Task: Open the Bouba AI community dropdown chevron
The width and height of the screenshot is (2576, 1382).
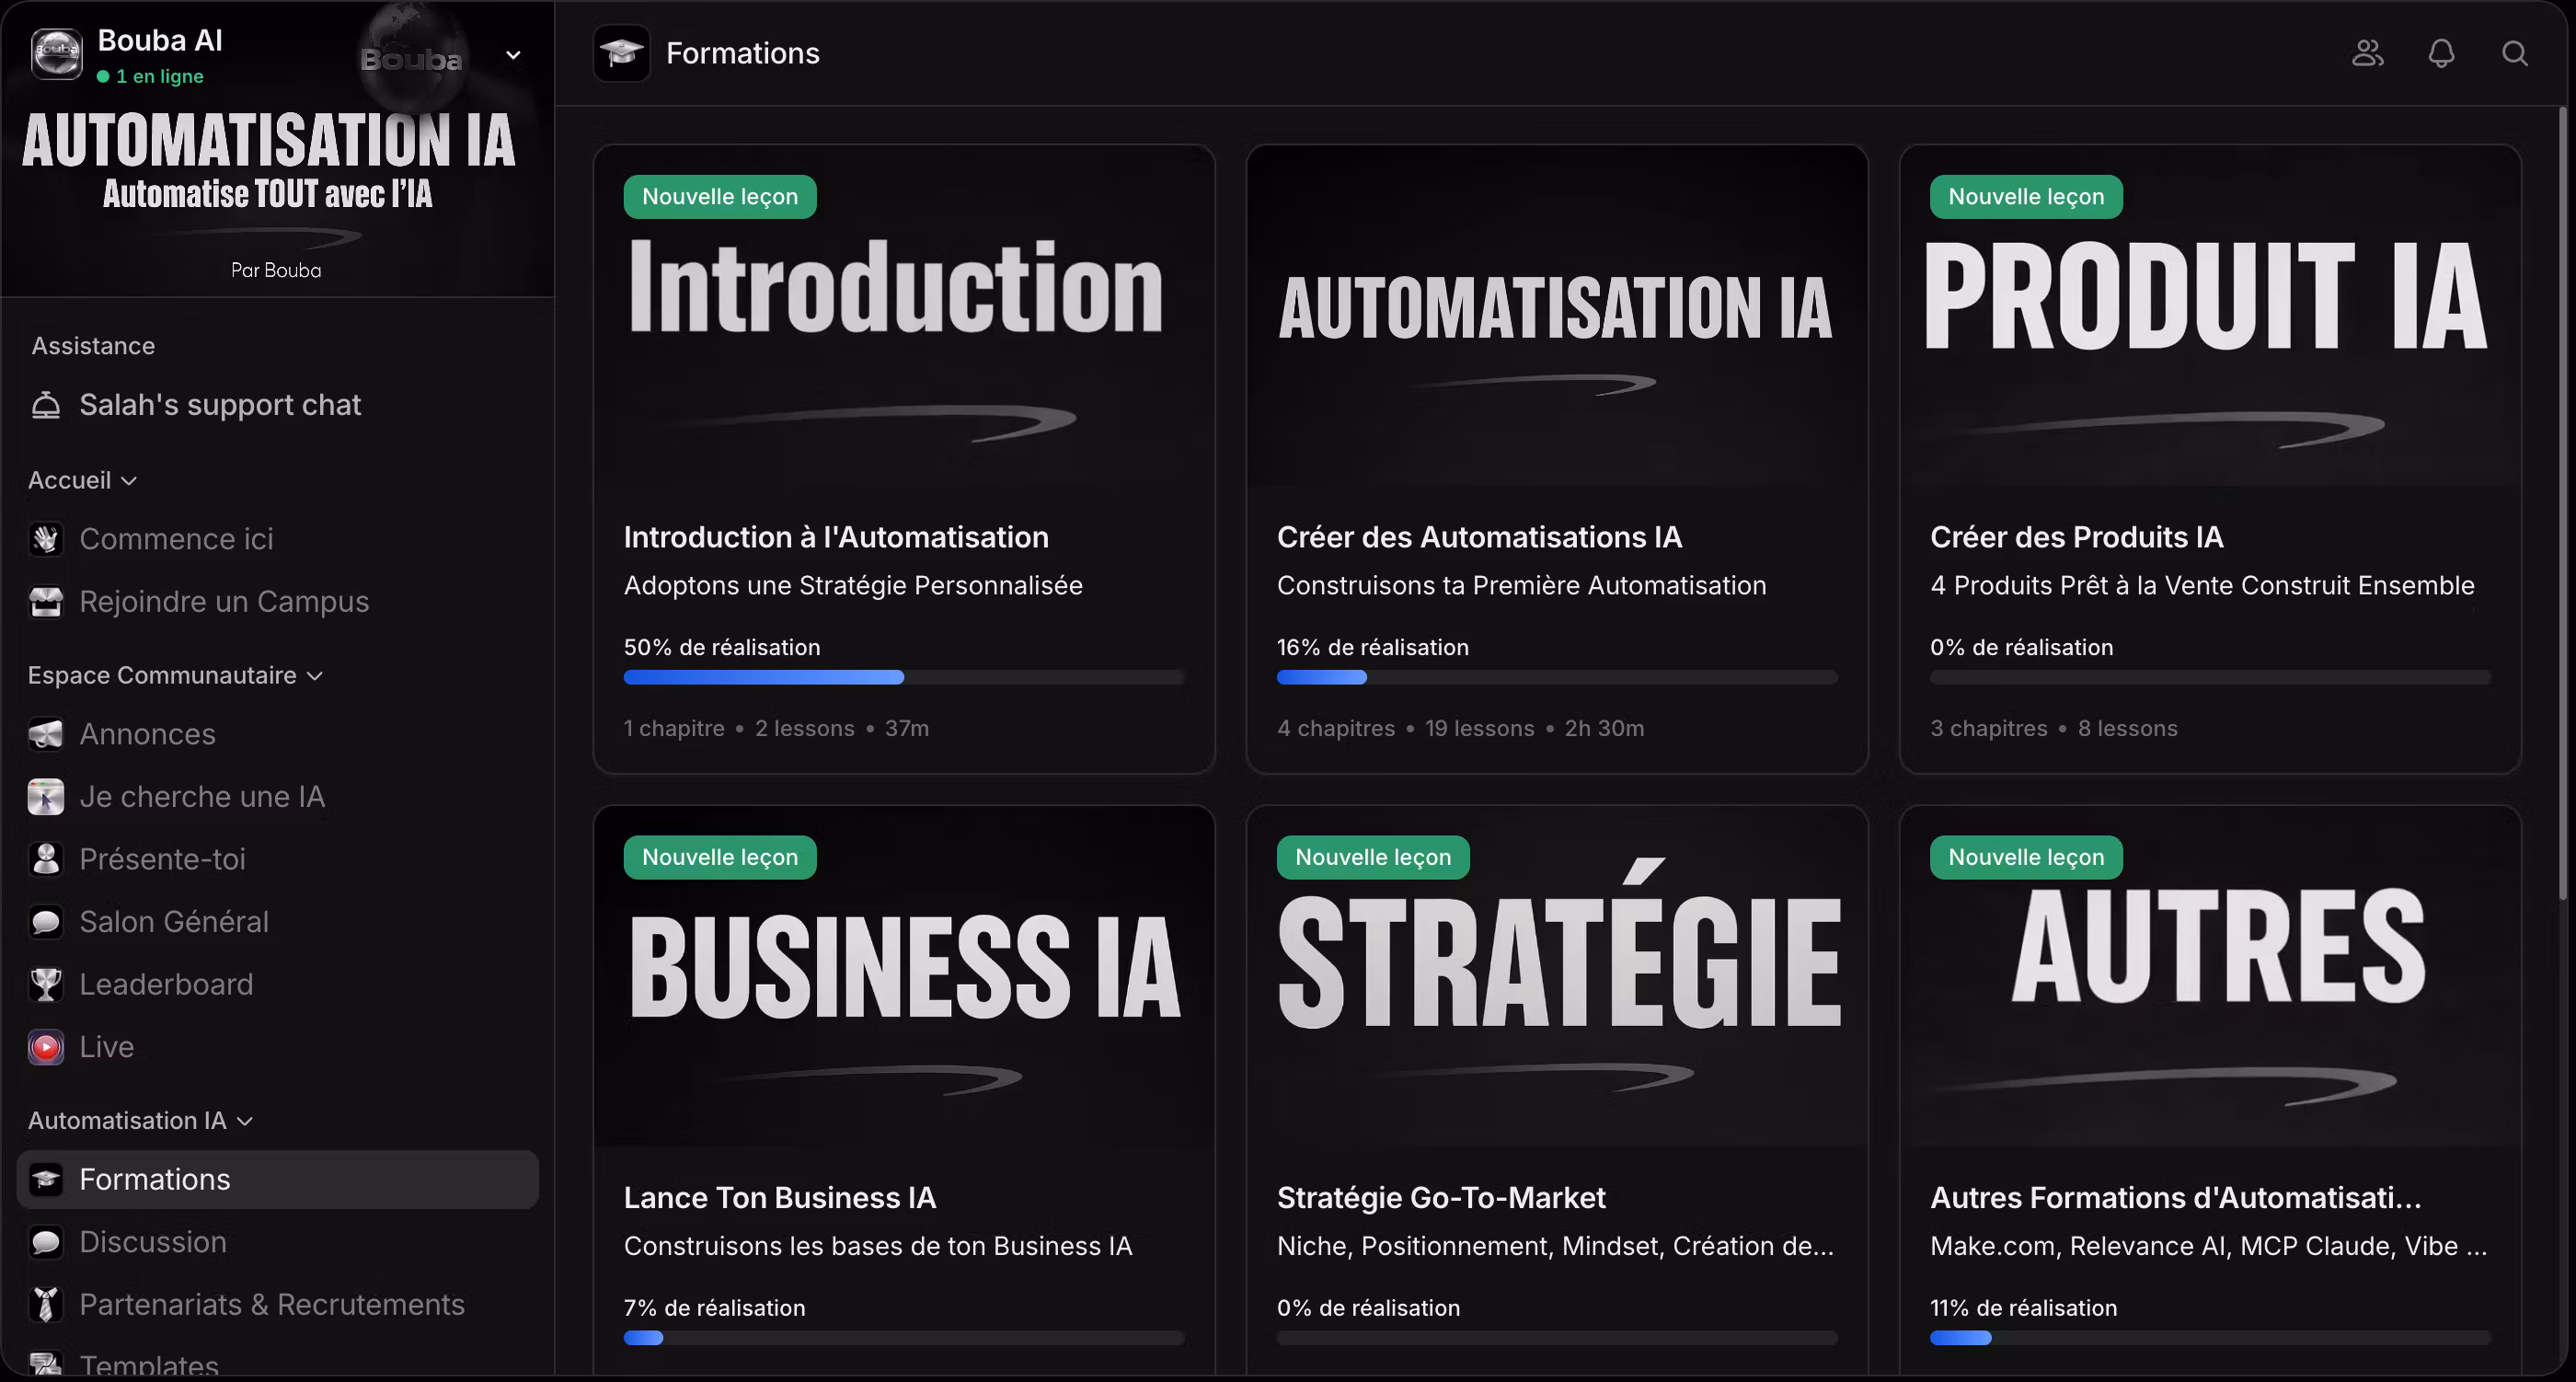Action: (x=513, y=55)
